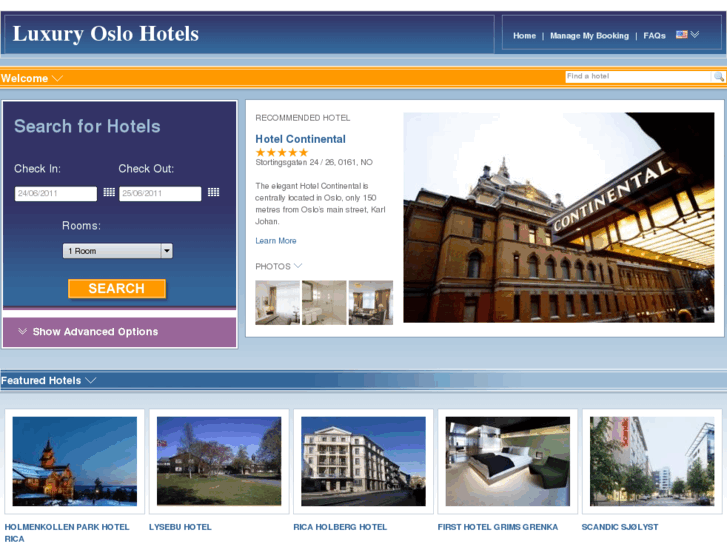Click the five-star rating of Hotel Continental
Image resolution: width=727 pixels, height=545 pixels.
pyautogui.click(x=281, y=152)
